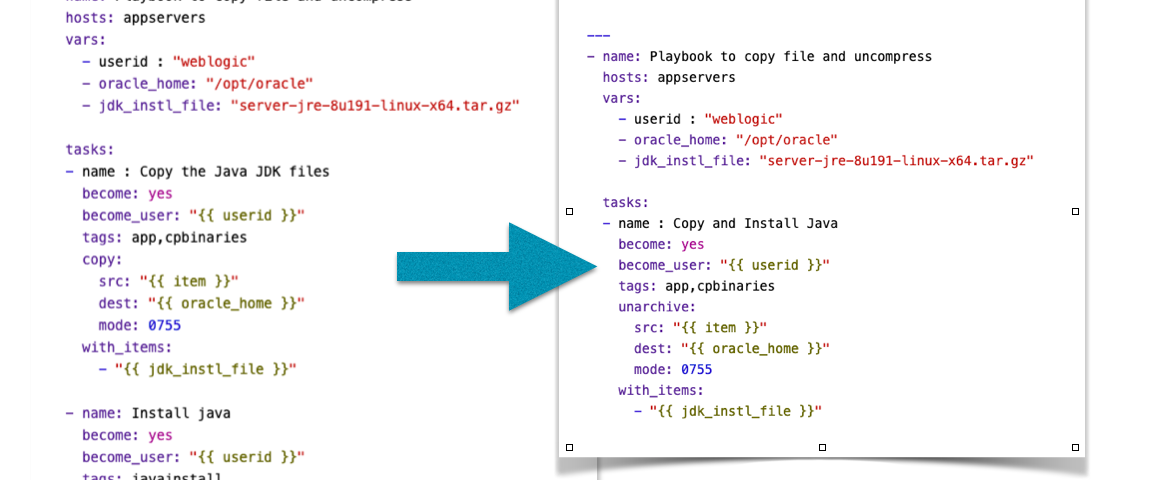Image resolution: width=1160 pixels, height=480 pixels.
Task: Click become_user line under Copy and Install Java
Action: [724, 265]
